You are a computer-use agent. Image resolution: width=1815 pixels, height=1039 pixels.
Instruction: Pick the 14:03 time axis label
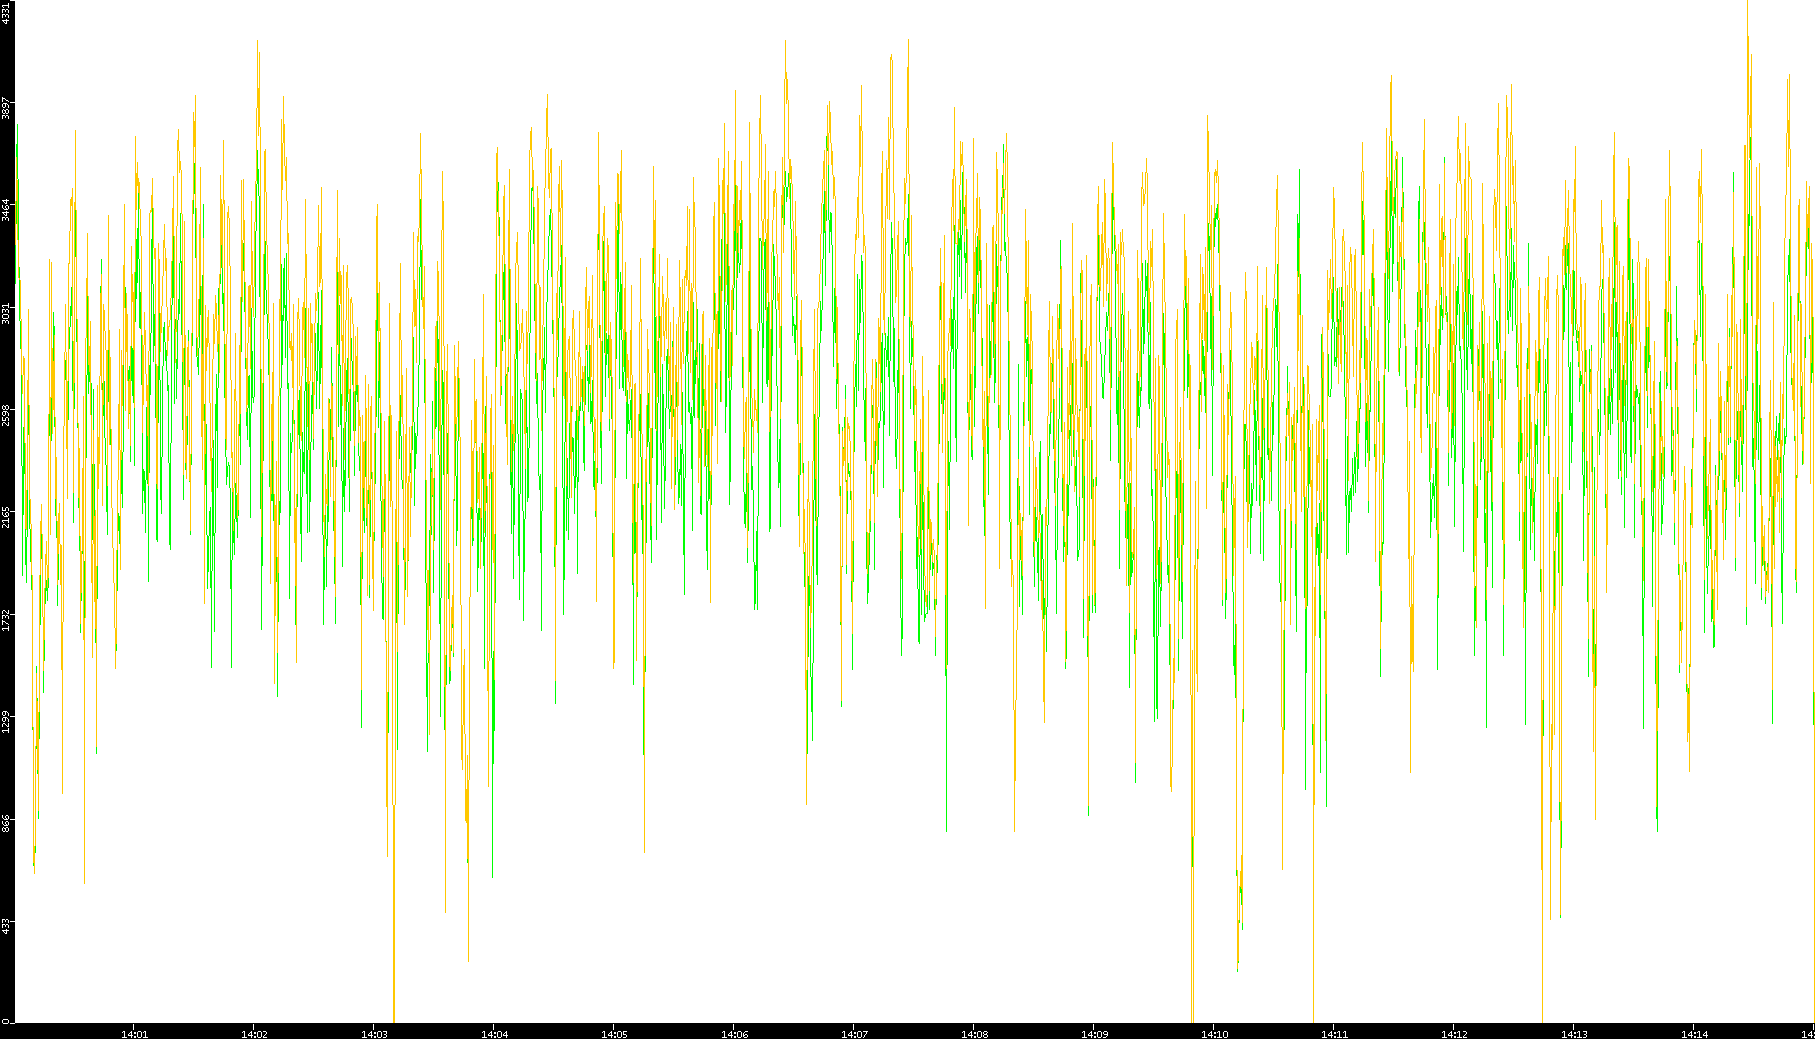click(x=374, y=1034)
